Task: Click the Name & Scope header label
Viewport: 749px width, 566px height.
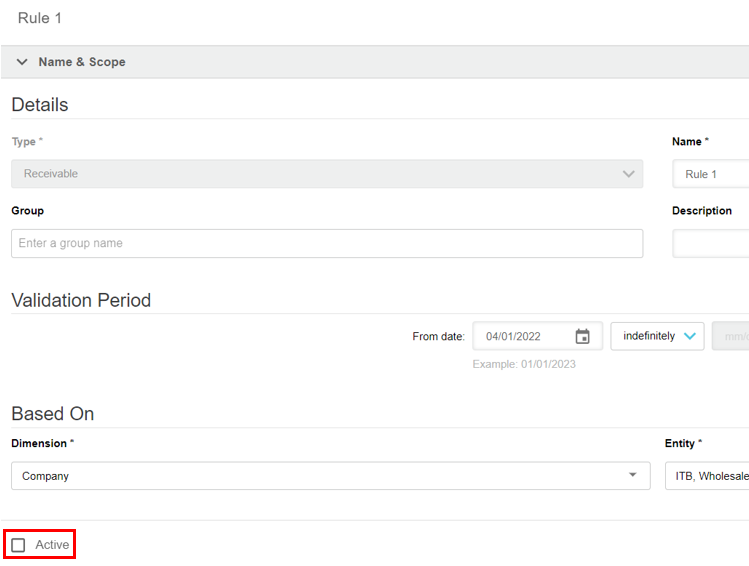Action: [x=82, y=62]
